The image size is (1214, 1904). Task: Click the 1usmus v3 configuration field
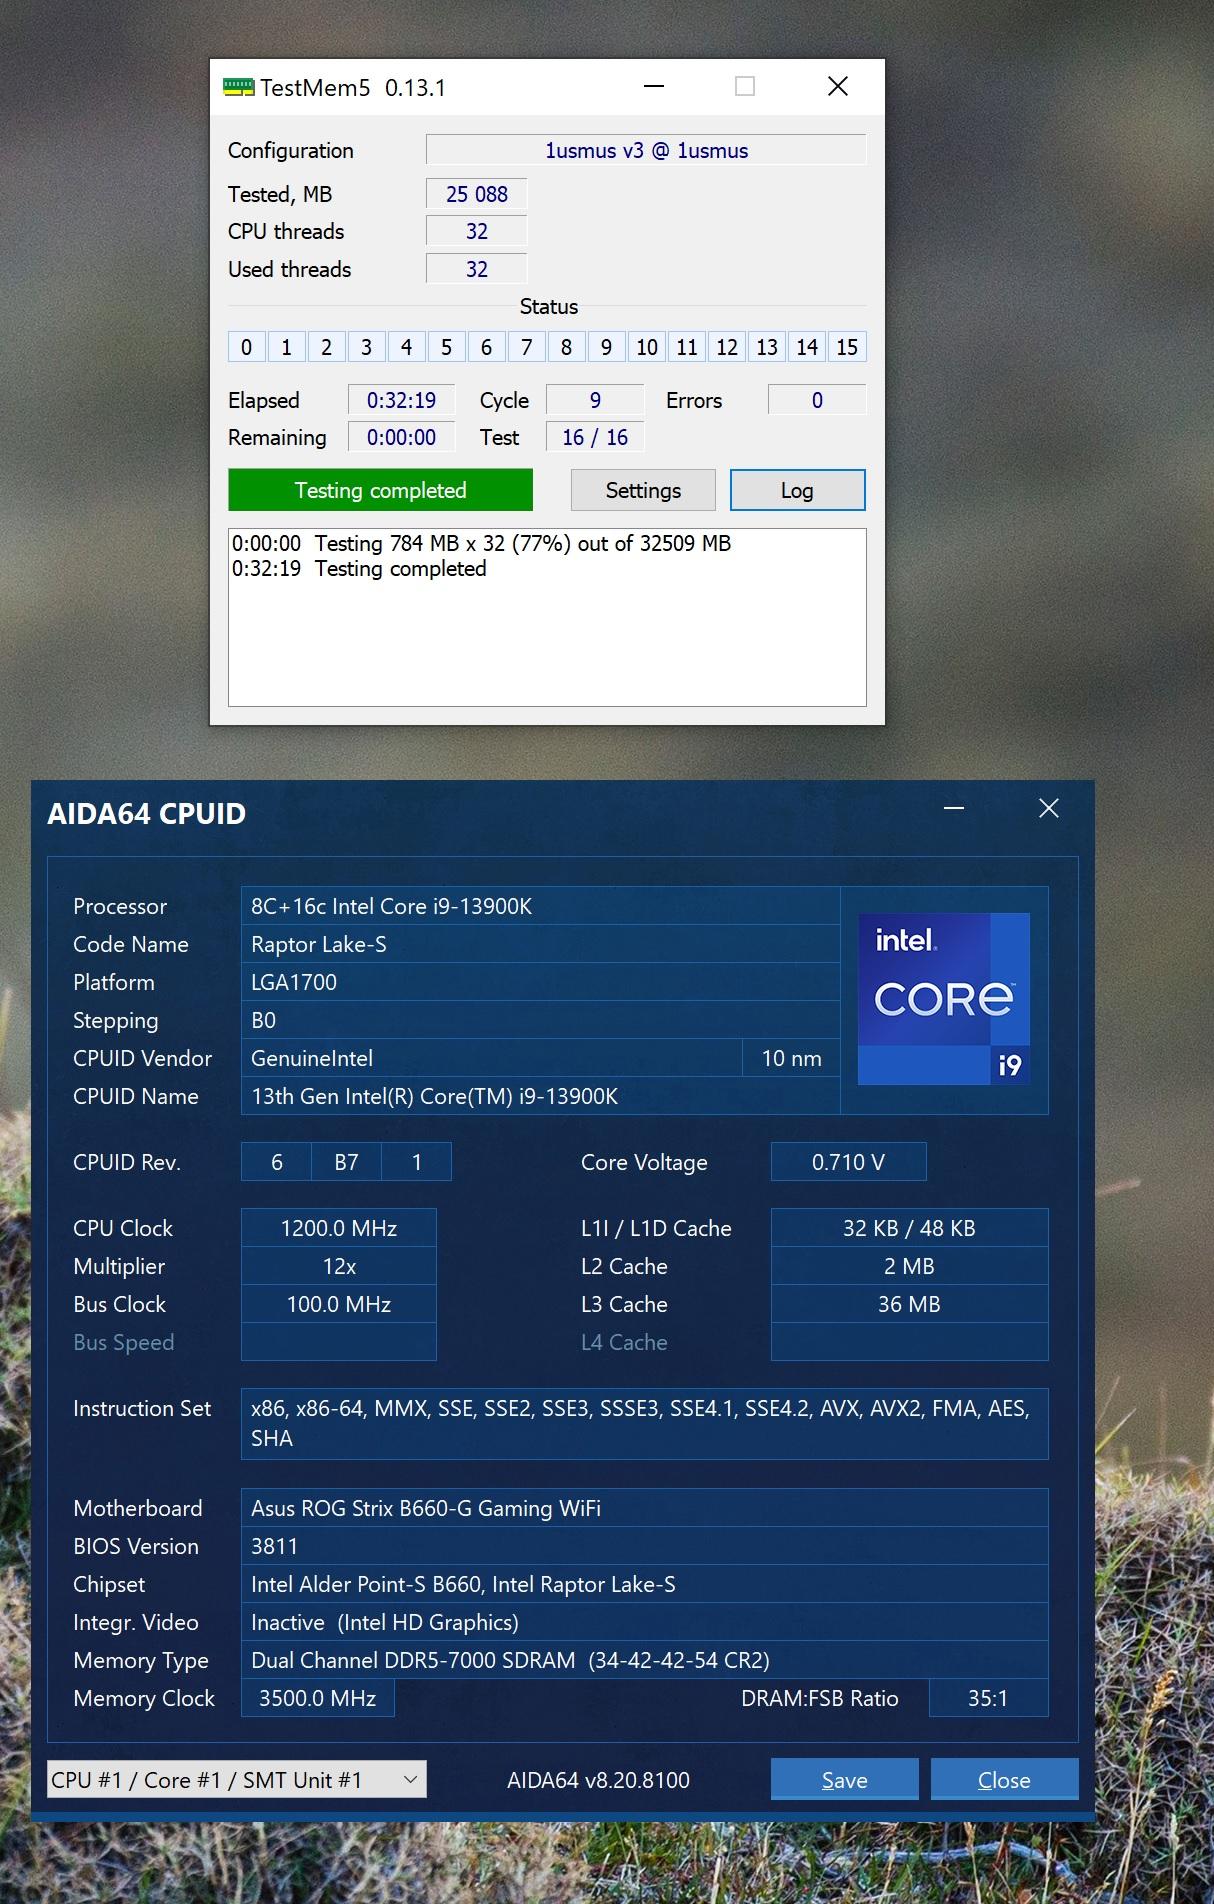(646, 150)
